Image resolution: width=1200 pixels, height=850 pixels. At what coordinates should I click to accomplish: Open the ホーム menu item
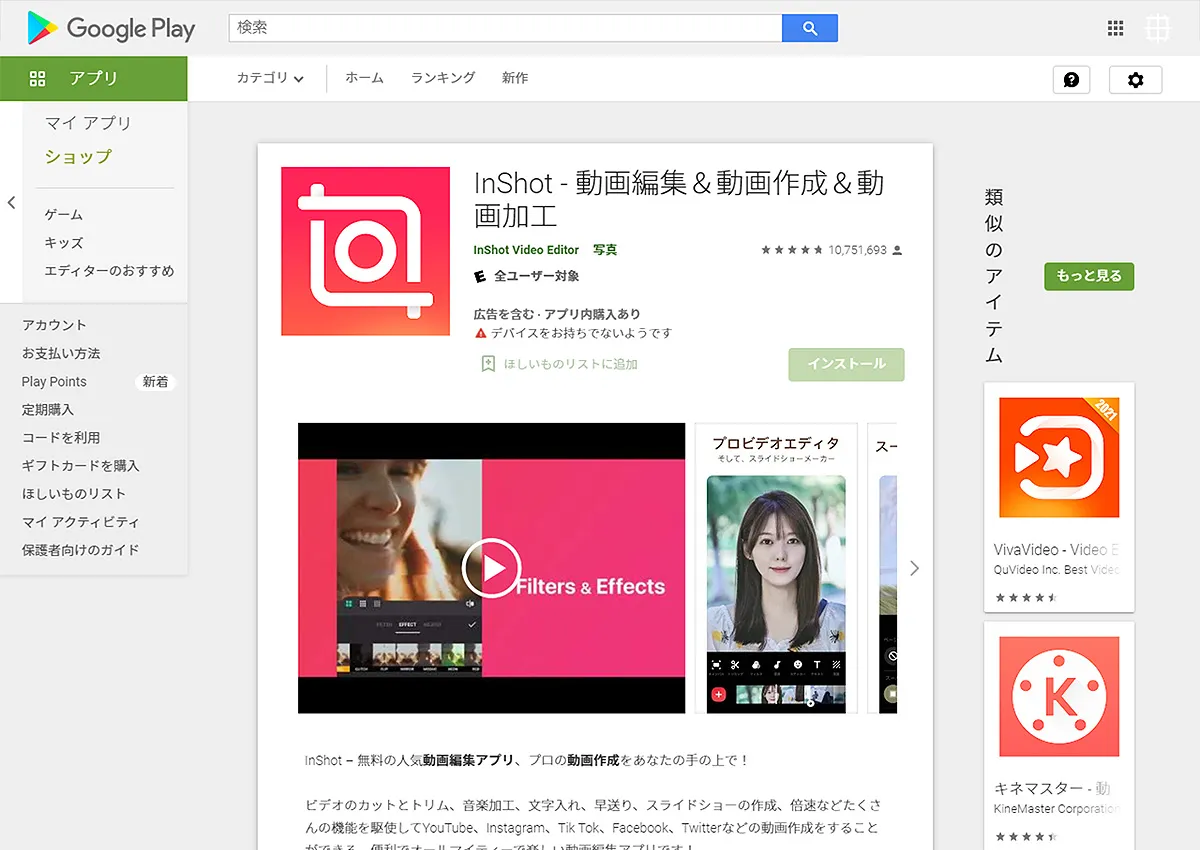364,77
